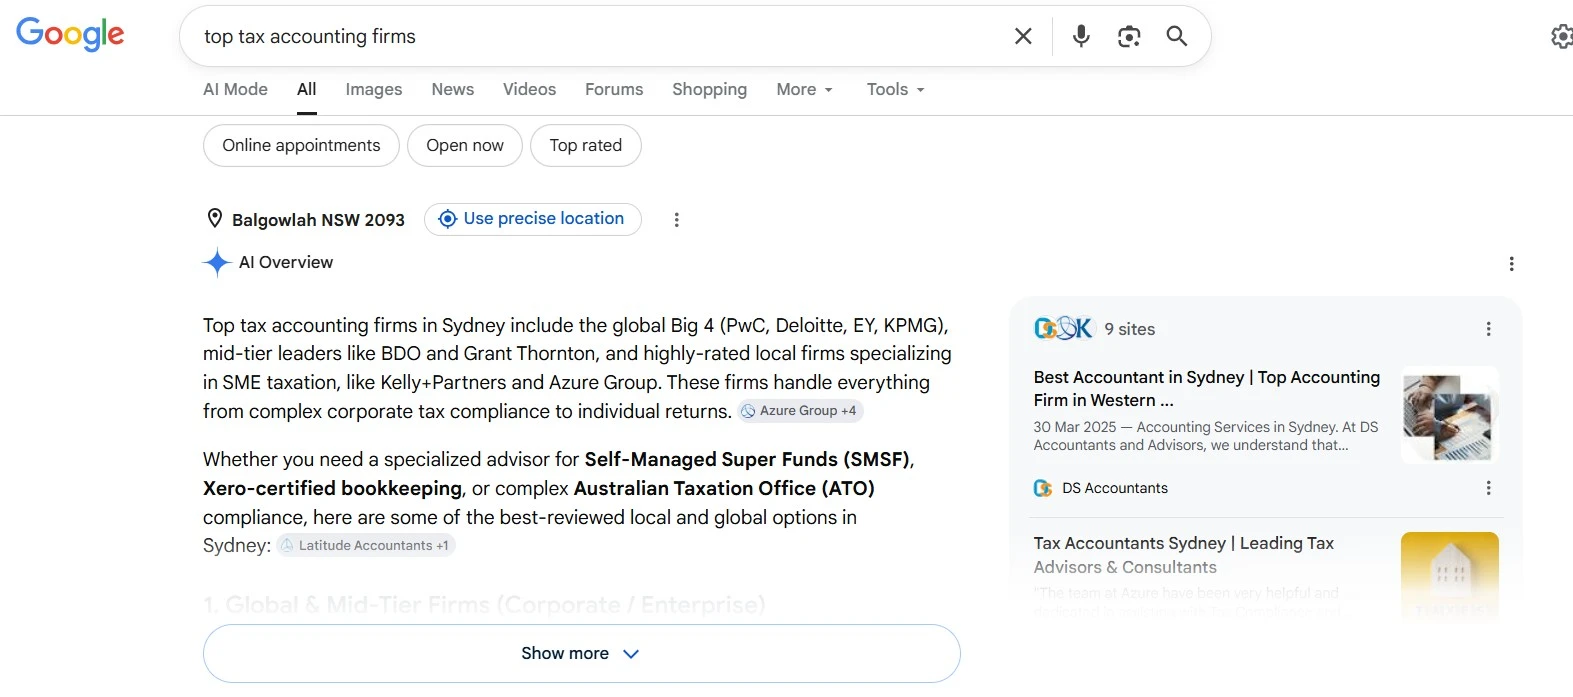Click the Use precise location button

tap(533, 219)
